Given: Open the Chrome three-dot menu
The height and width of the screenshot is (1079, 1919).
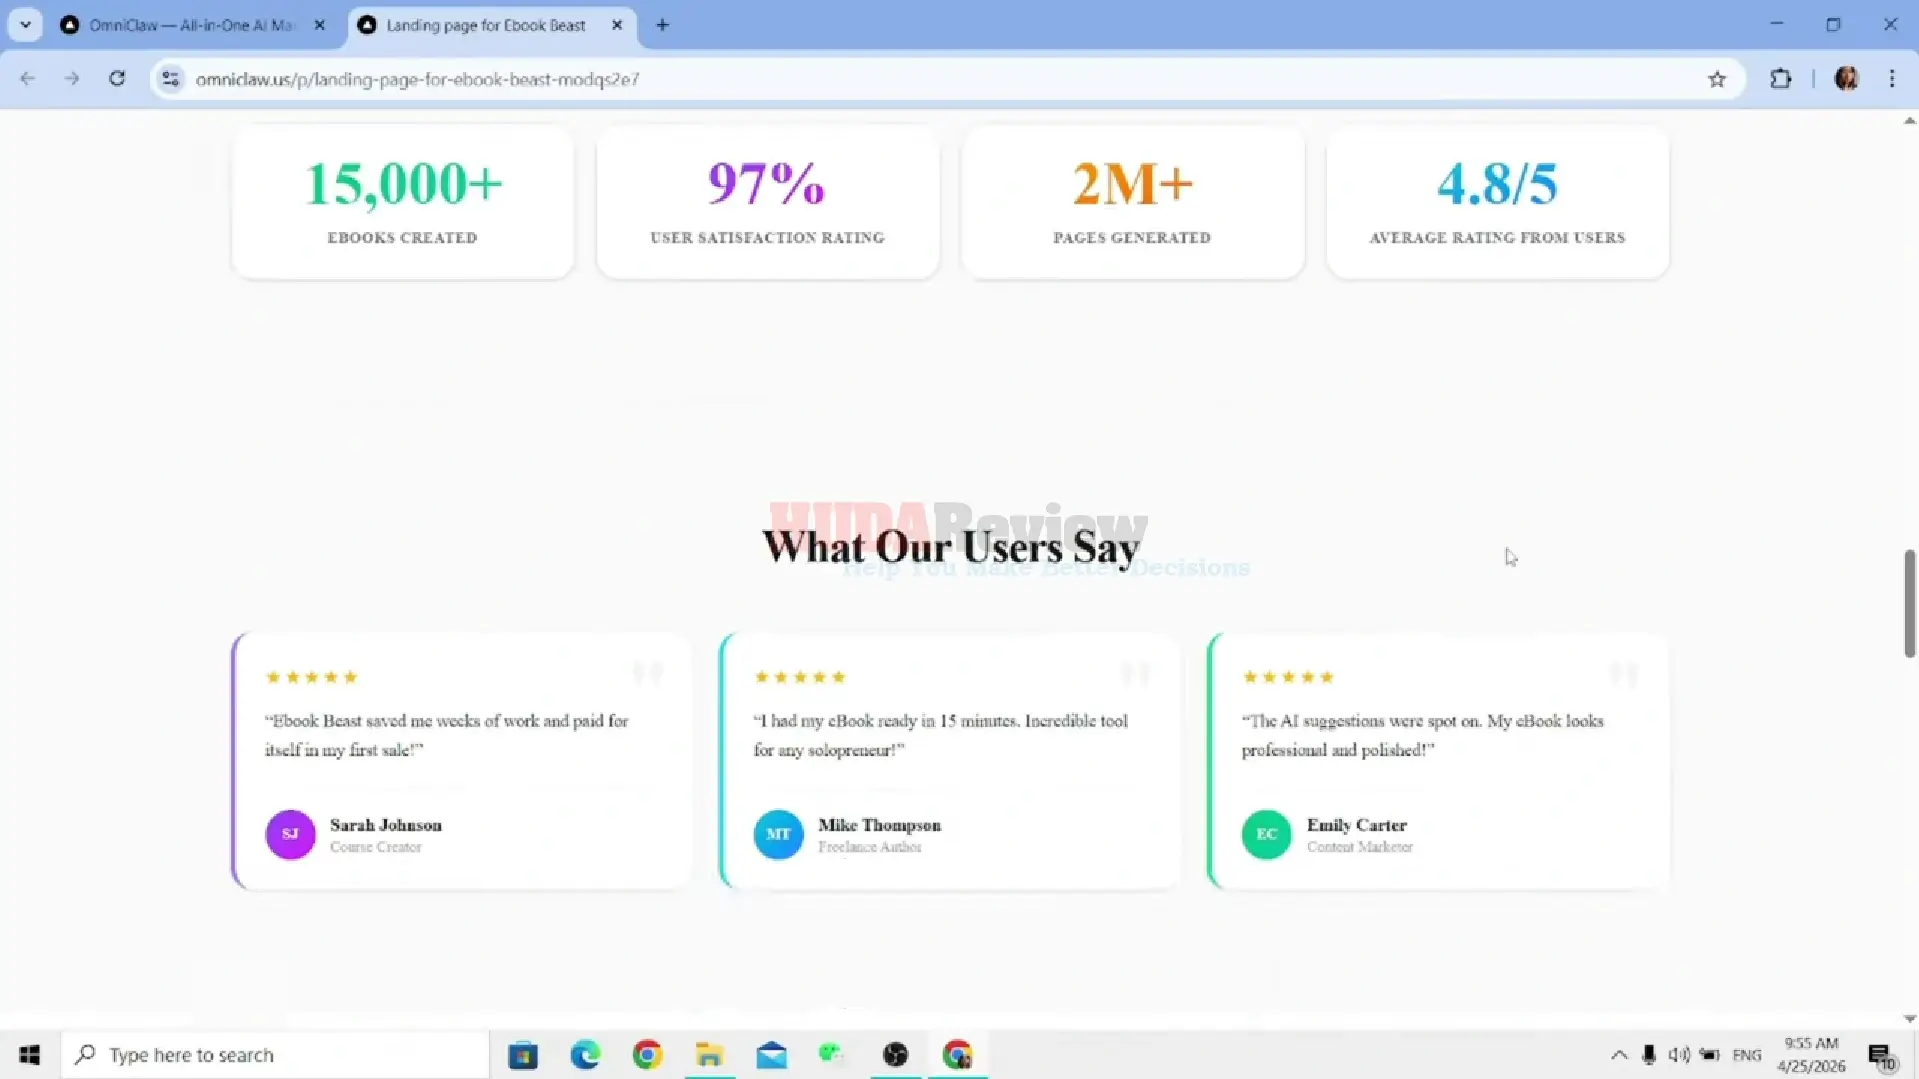Looking at the screenshot, I should [x=1892, y=79].
